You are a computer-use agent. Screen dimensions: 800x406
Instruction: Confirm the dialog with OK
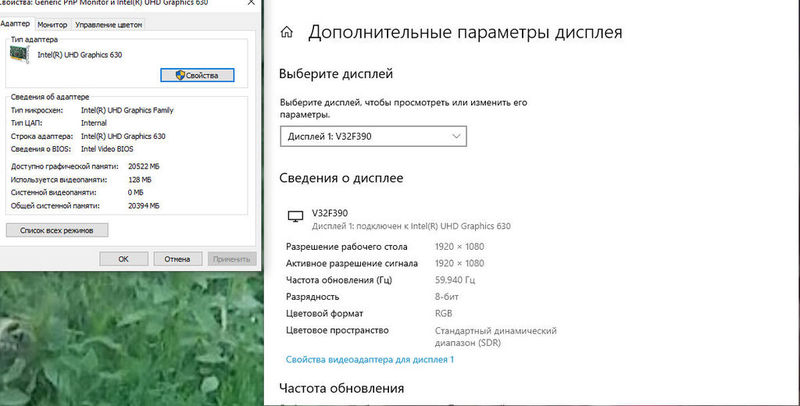tap(123, 258)
